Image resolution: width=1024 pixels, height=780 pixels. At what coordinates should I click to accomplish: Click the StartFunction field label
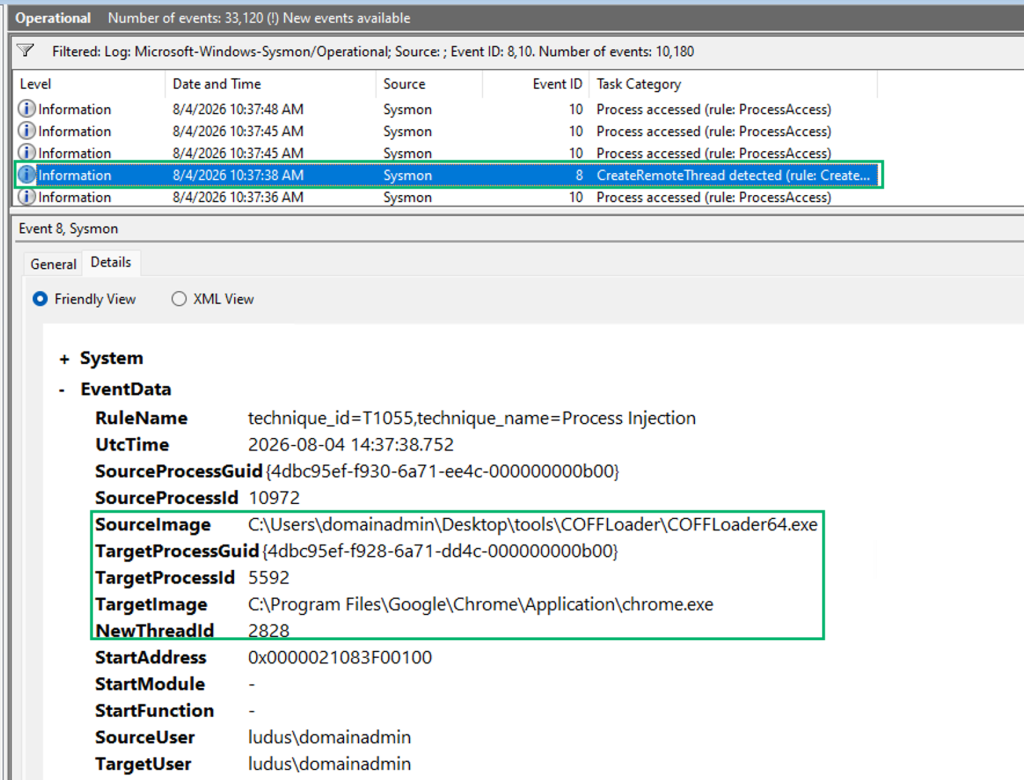(154, 711)
